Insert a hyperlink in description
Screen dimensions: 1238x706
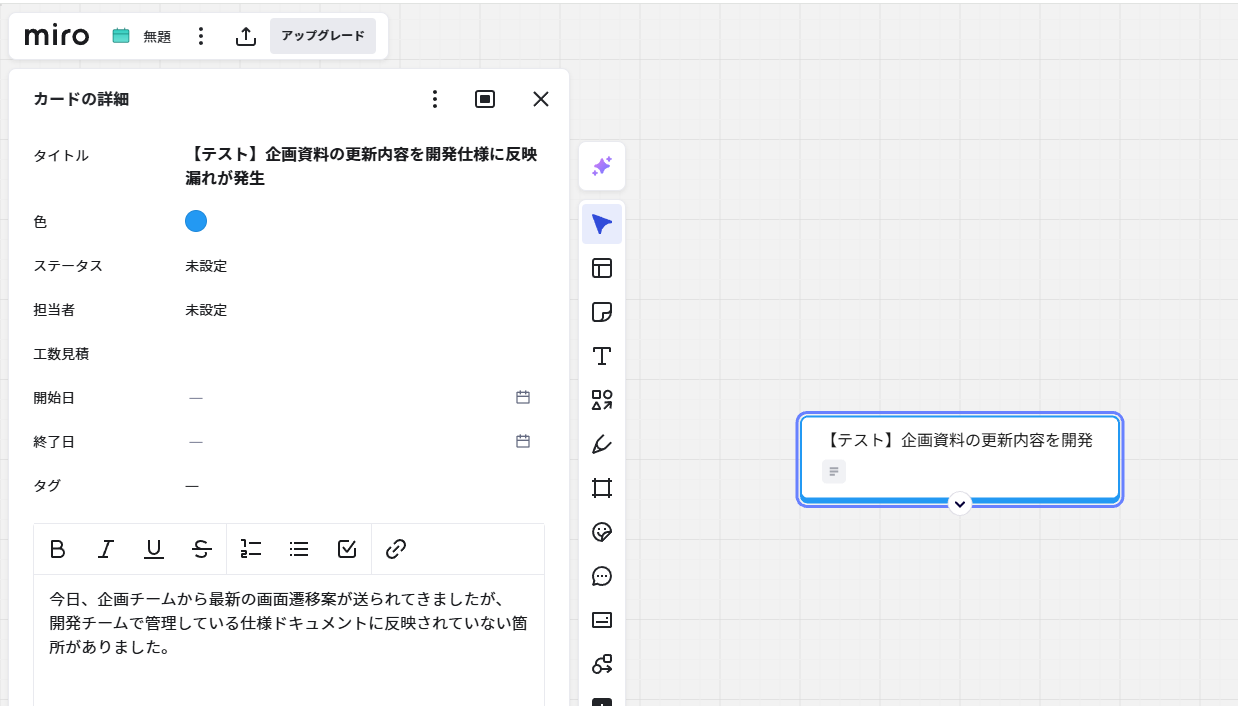click(396, 549)
